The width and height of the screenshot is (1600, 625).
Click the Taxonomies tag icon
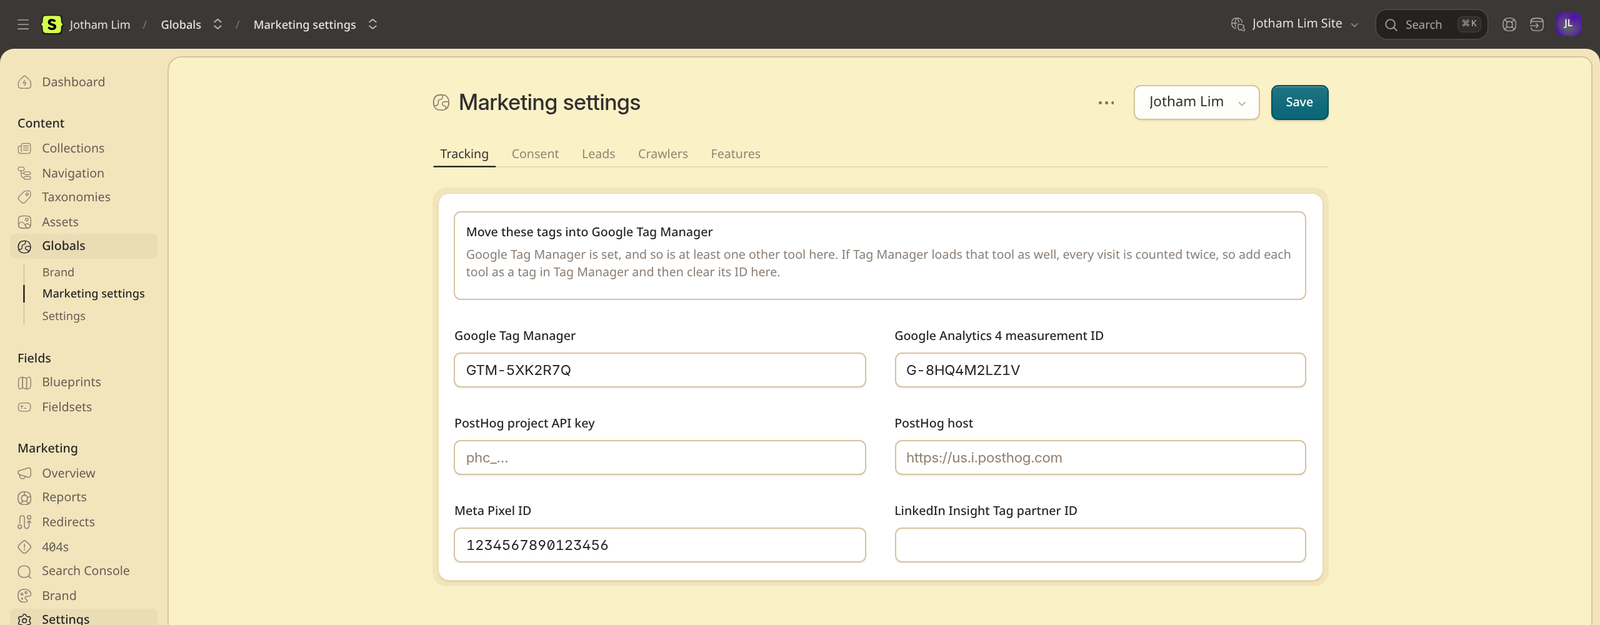[25, 197]
